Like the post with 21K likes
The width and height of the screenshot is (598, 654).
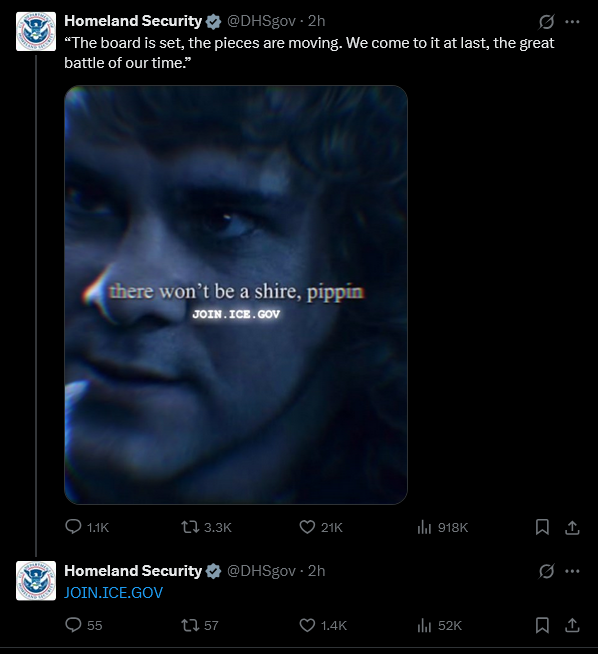pos(321,527)
